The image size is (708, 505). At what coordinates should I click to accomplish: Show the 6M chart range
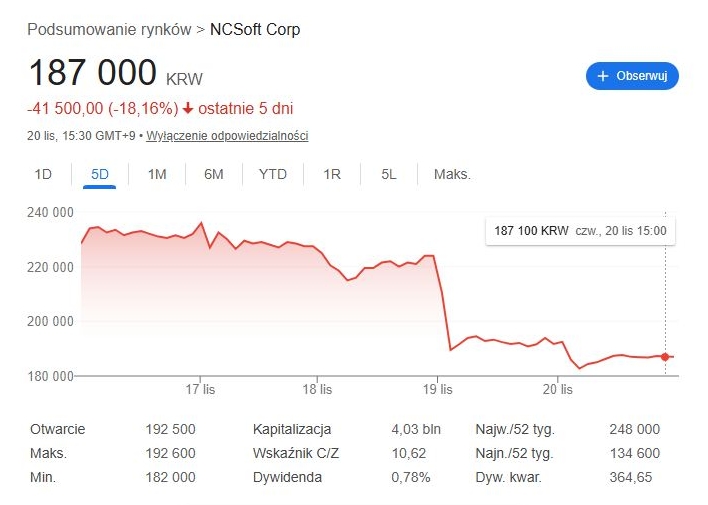point(214,174)
